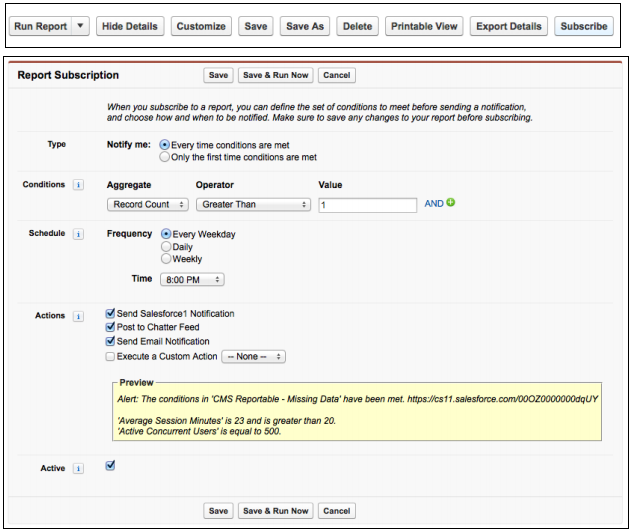Open the Run Report dropdown arrow
Viewport: 632px width, 532px height.
pyautogui.click(x=81, y=26)
